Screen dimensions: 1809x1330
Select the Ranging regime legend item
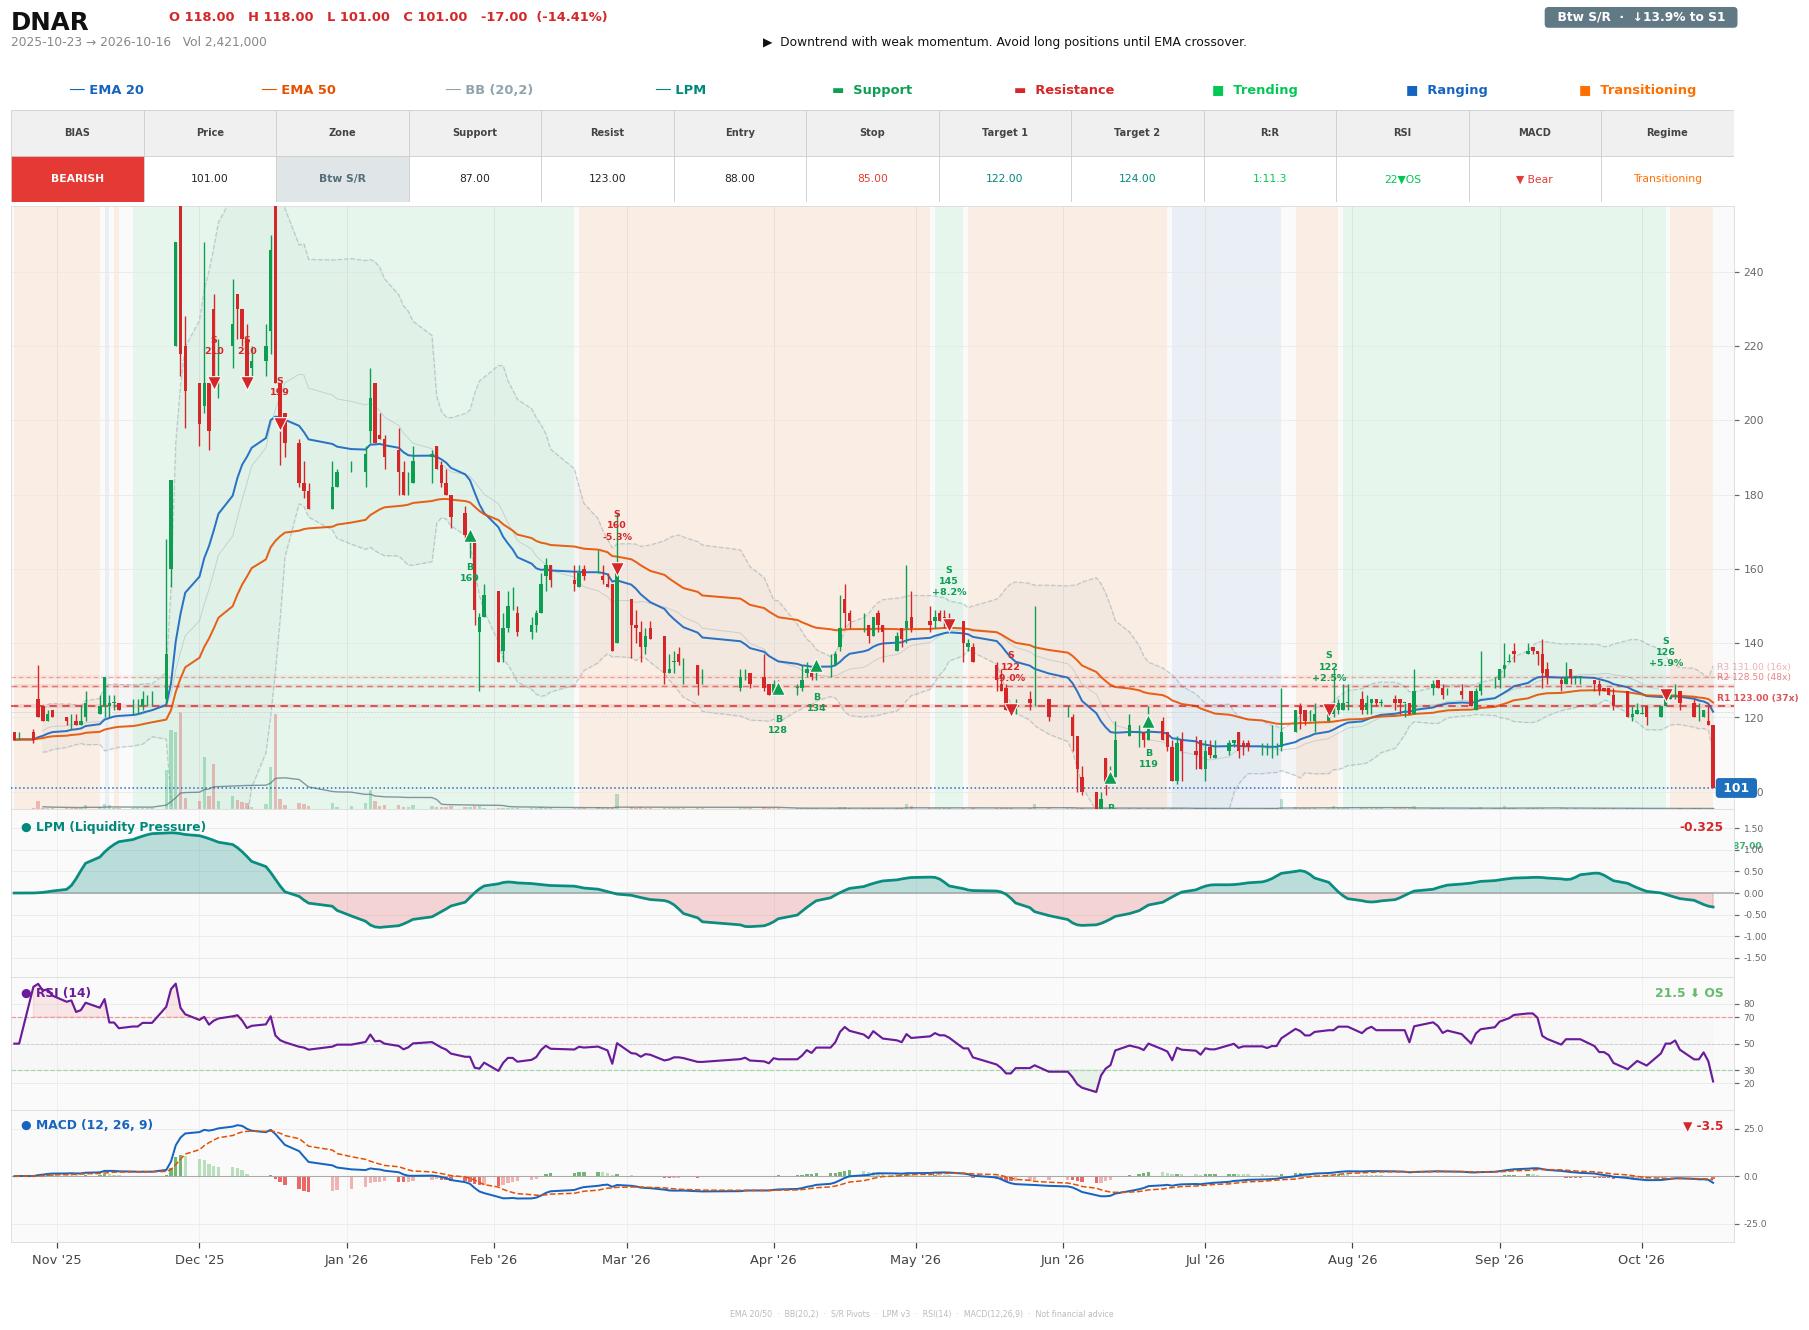[1446, 90]
